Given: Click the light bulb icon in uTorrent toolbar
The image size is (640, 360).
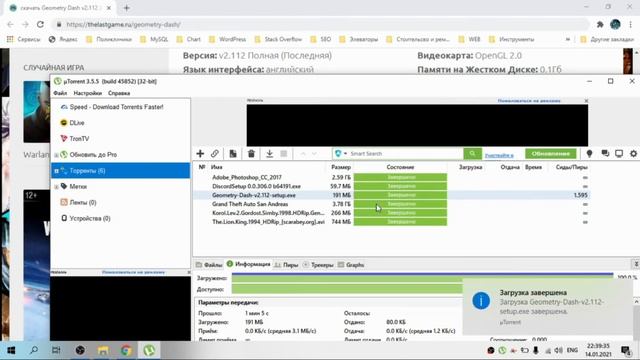Looking at the screenshot, I should pyautogui.click(x=589, y=154).
